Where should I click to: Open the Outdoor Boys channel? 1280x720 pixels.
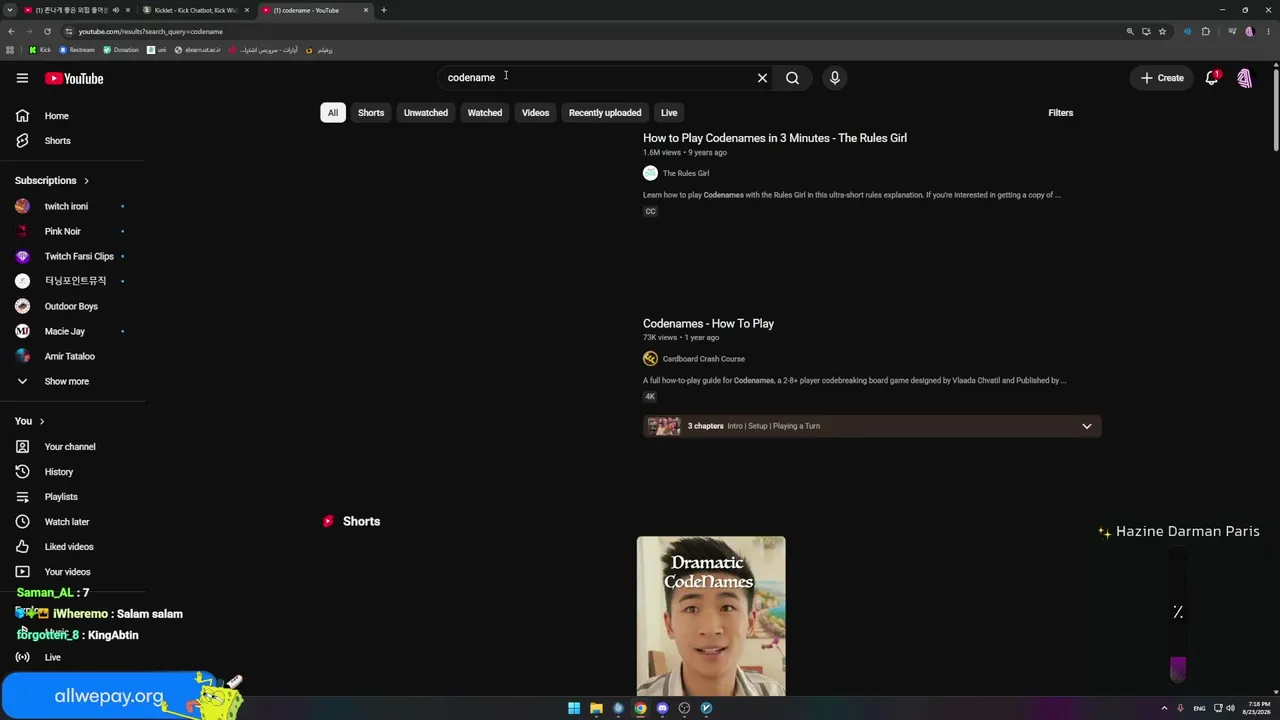(72, 306)
